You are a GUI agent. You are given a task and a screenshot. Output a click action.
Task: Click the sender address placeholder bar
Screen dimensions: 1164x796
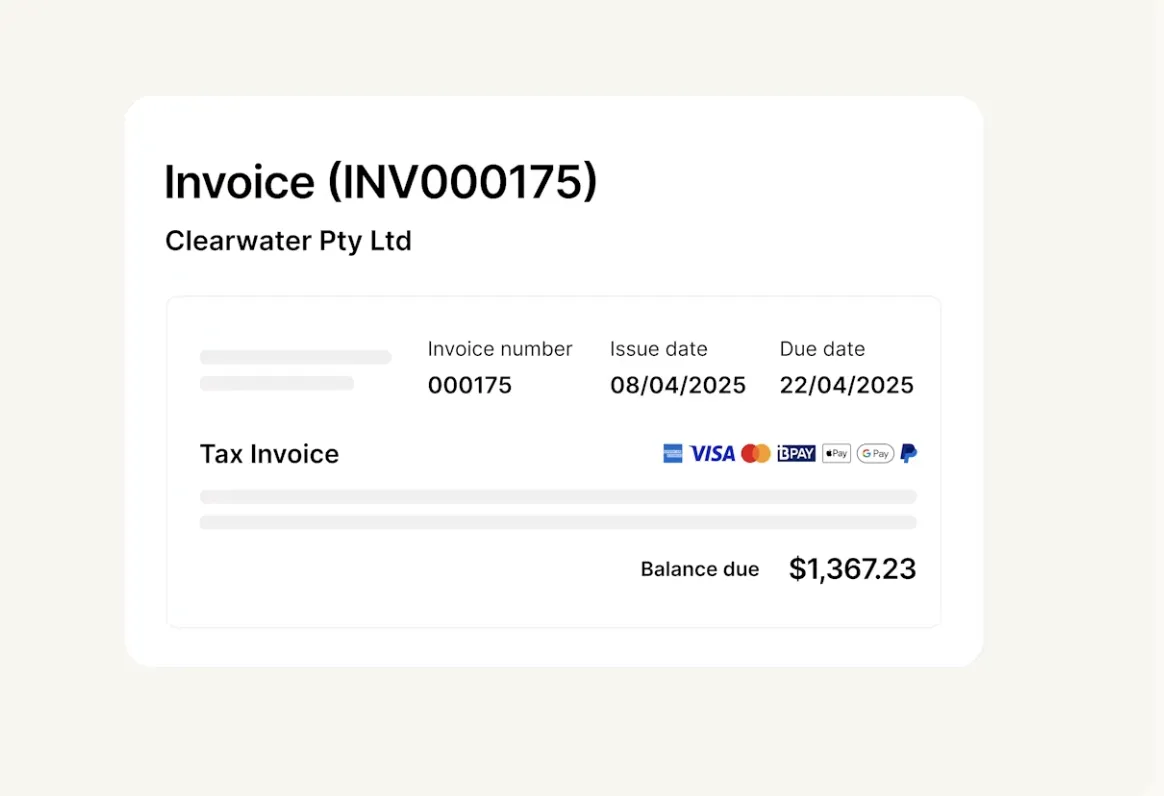[295, 357]
